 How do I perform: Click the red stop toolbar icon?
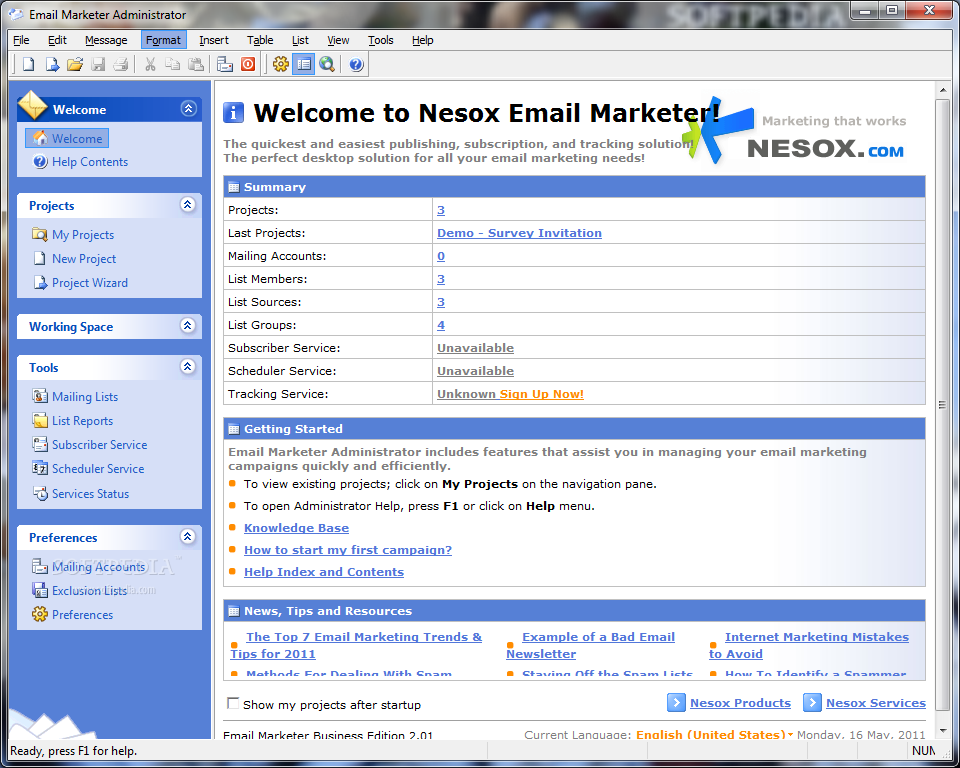(x=248, y=64)
